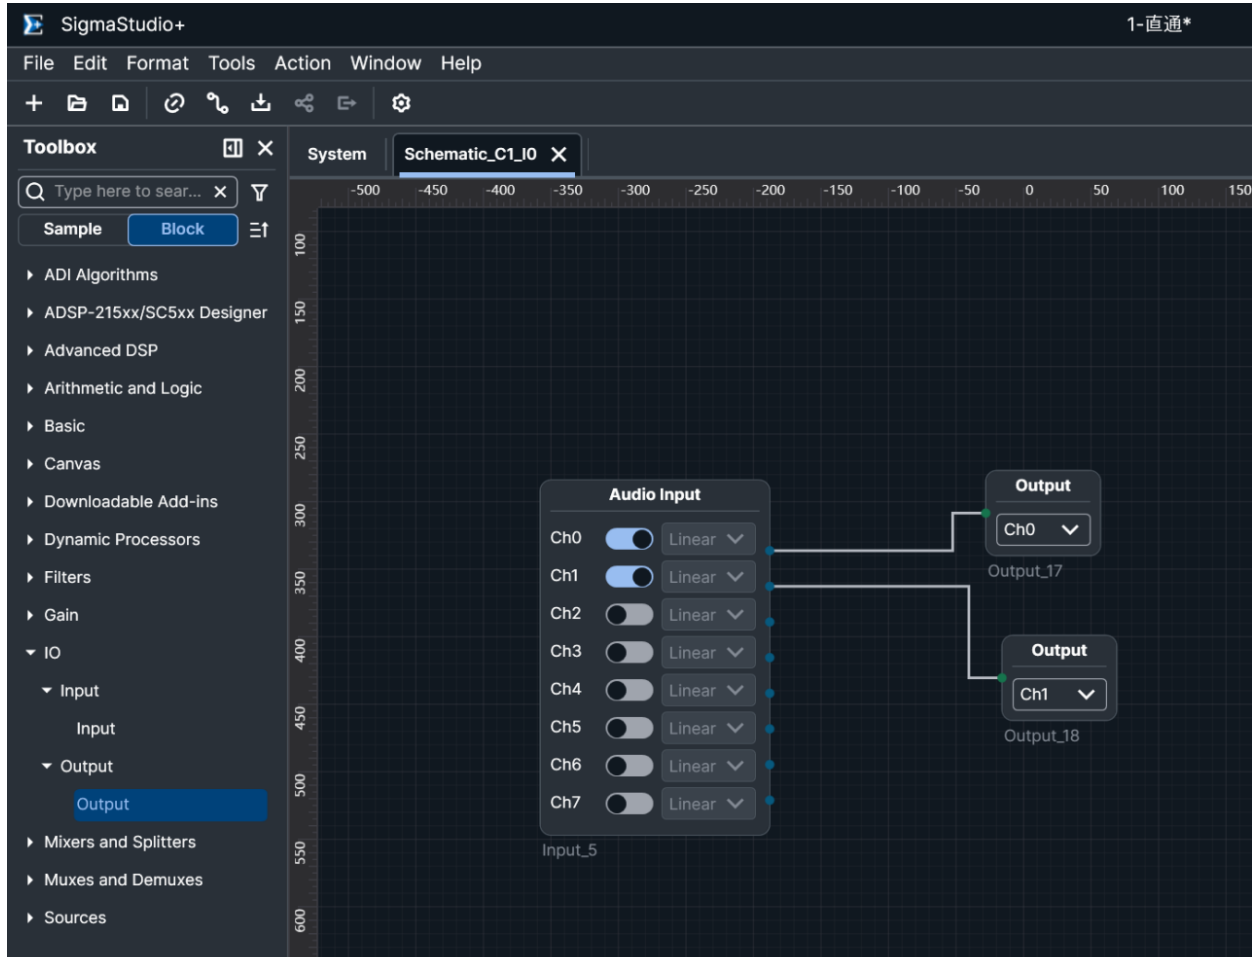The image size is (1257, 957).
Task: Click the Ch7 output pin of Audio Input
Action: click(770, 800)
